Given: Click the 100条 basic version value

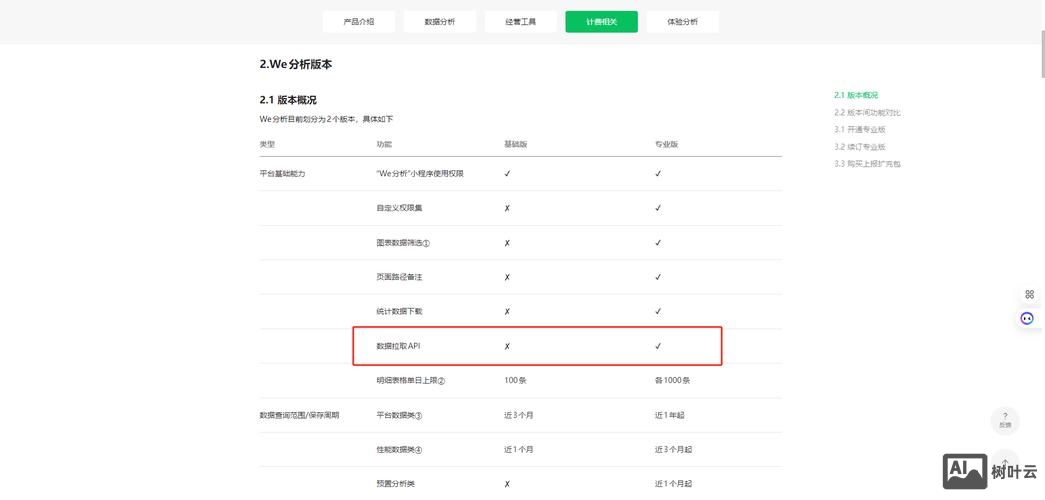Looking at the screenshot, I should [x=516, y=381].
